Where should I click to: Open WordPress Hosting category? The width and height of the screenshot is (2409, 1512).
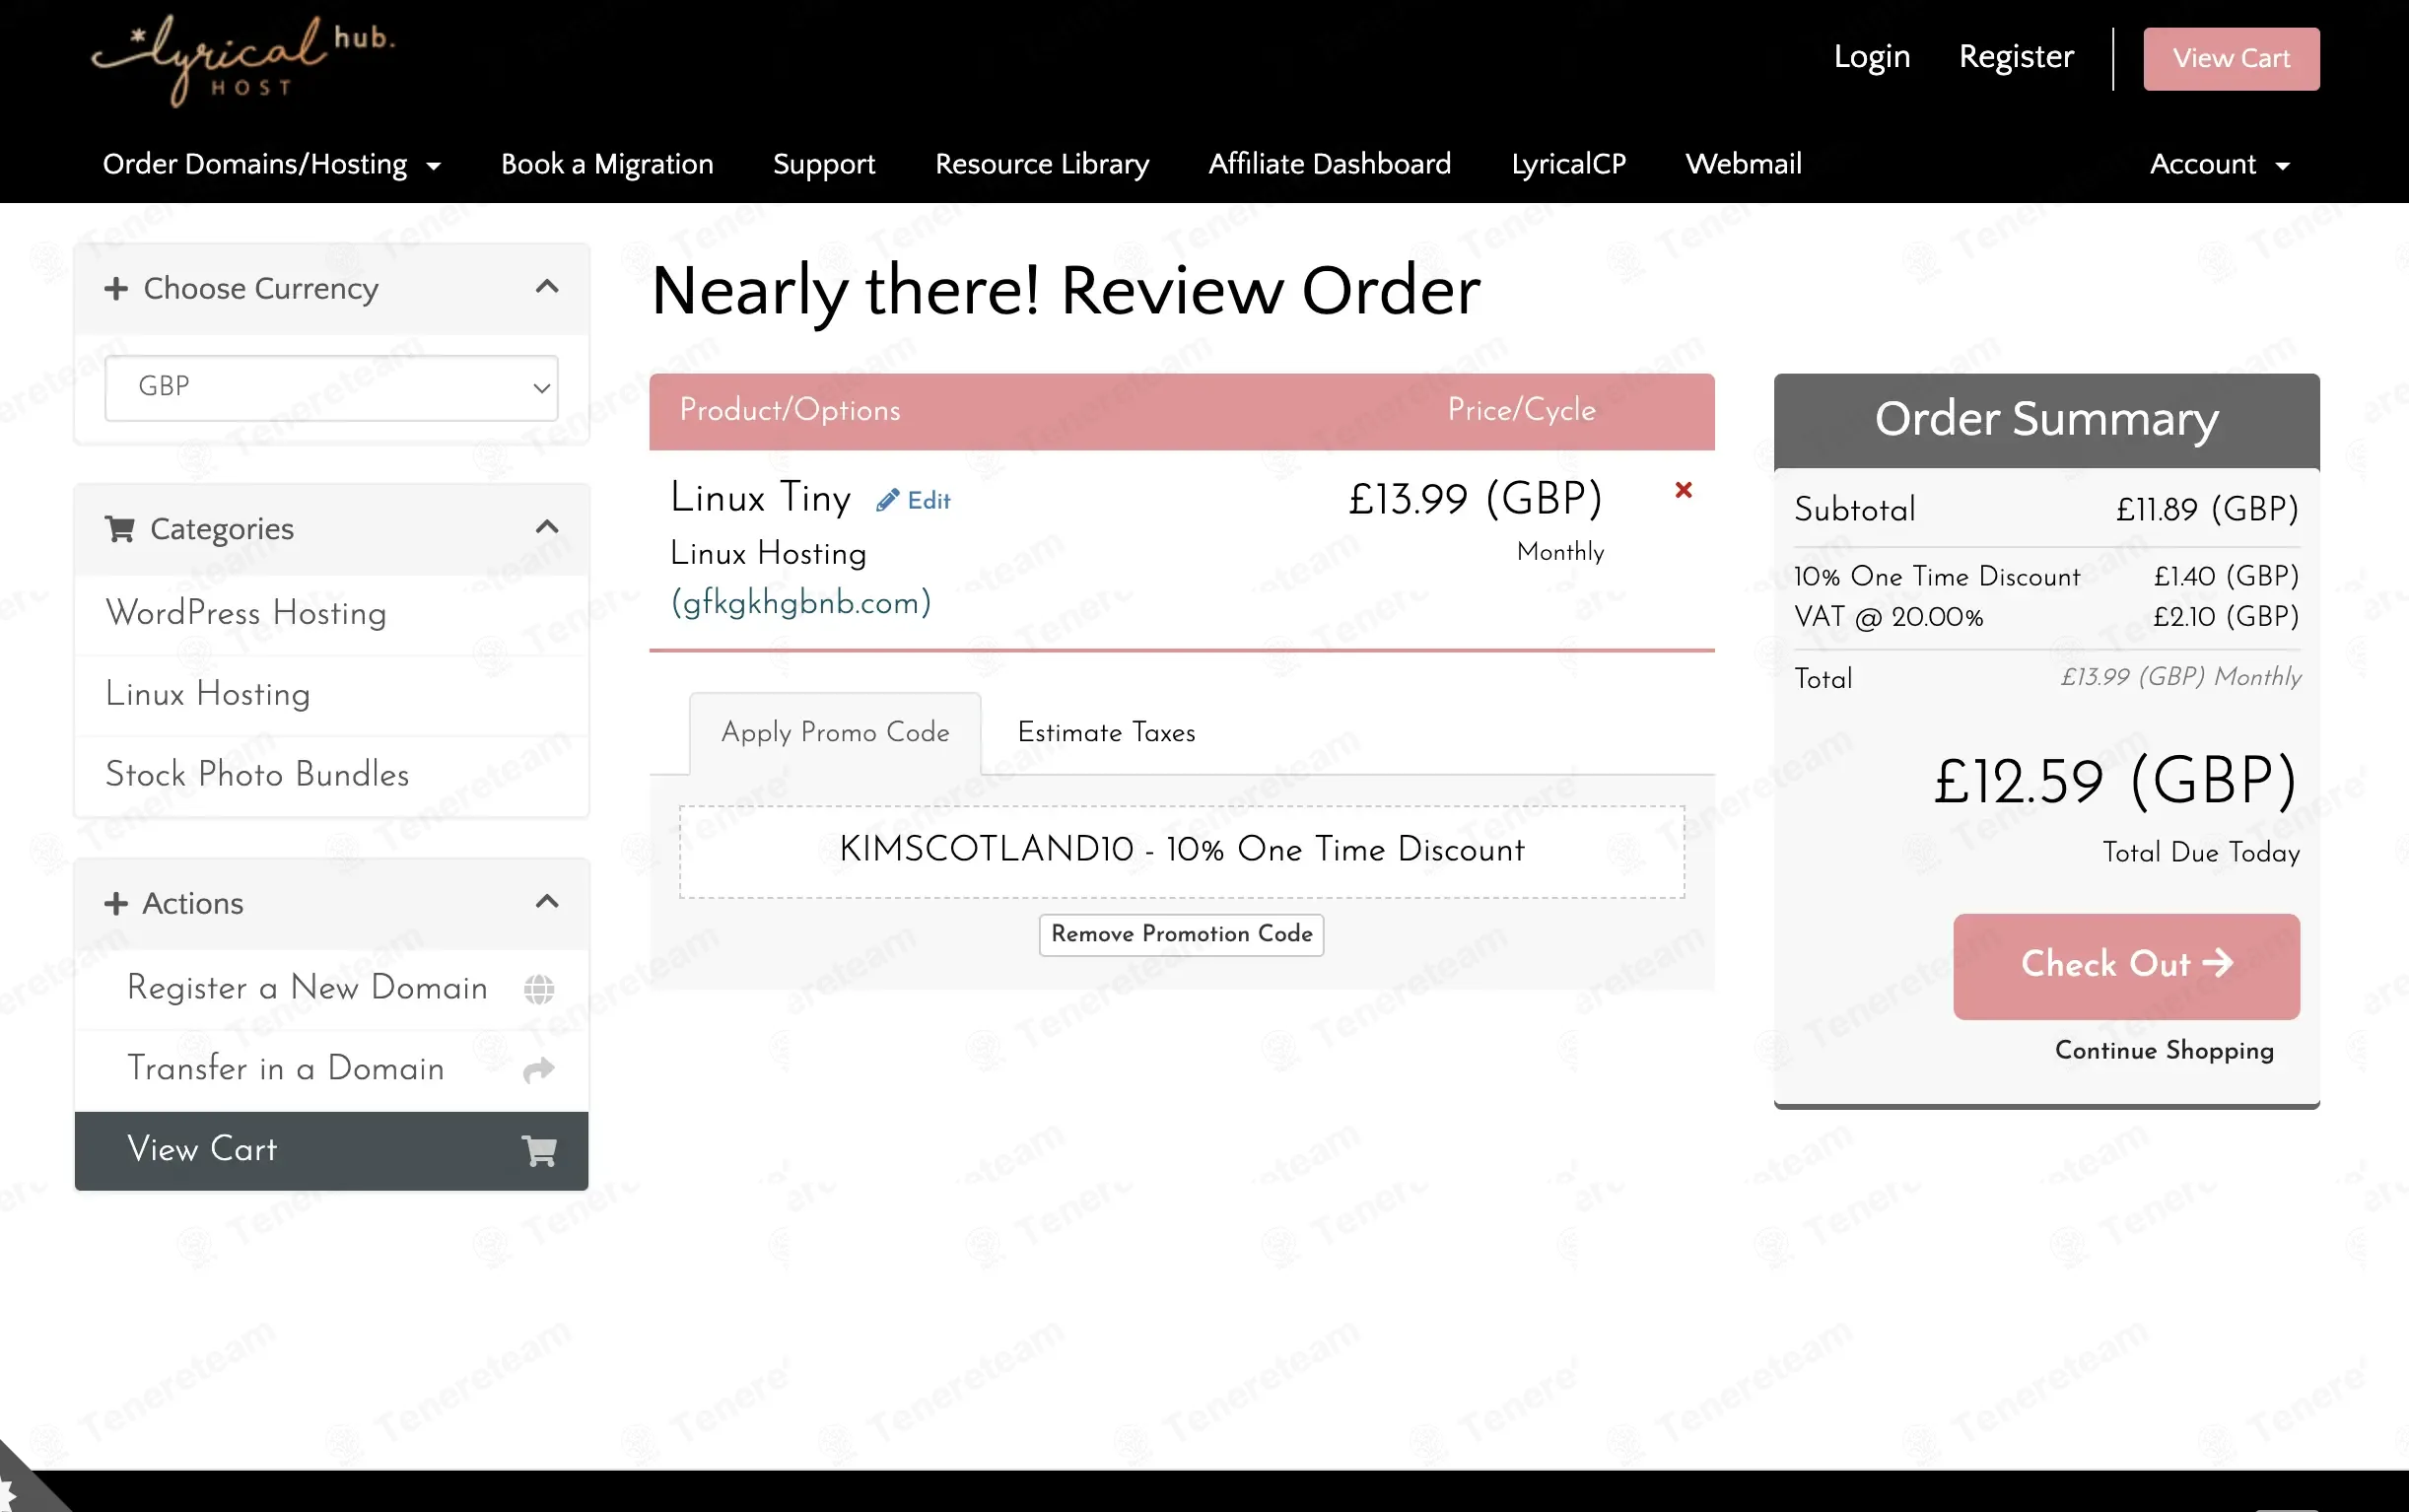coord(331,614)
